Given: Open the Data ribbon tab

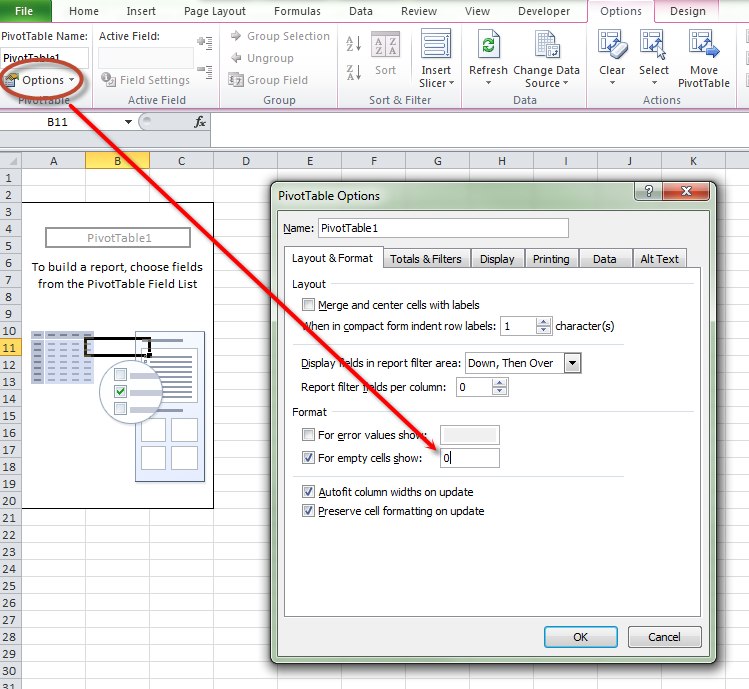Looking at the screenshot, I should pyautogui.click(x=361, y=11).
